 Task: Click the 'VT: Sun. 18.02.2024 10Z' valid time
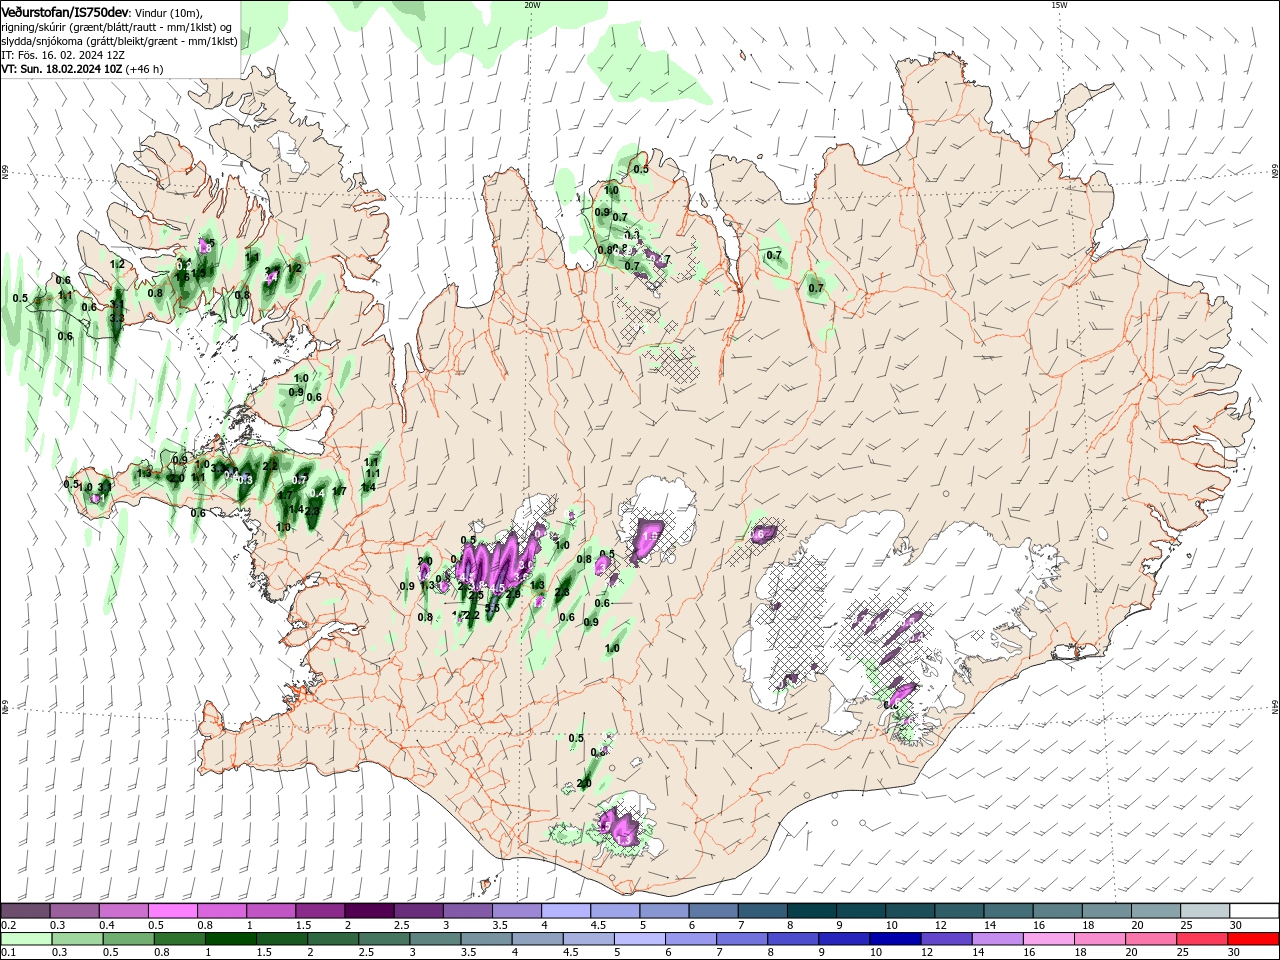pyautogui.click(x=61, y=69)
